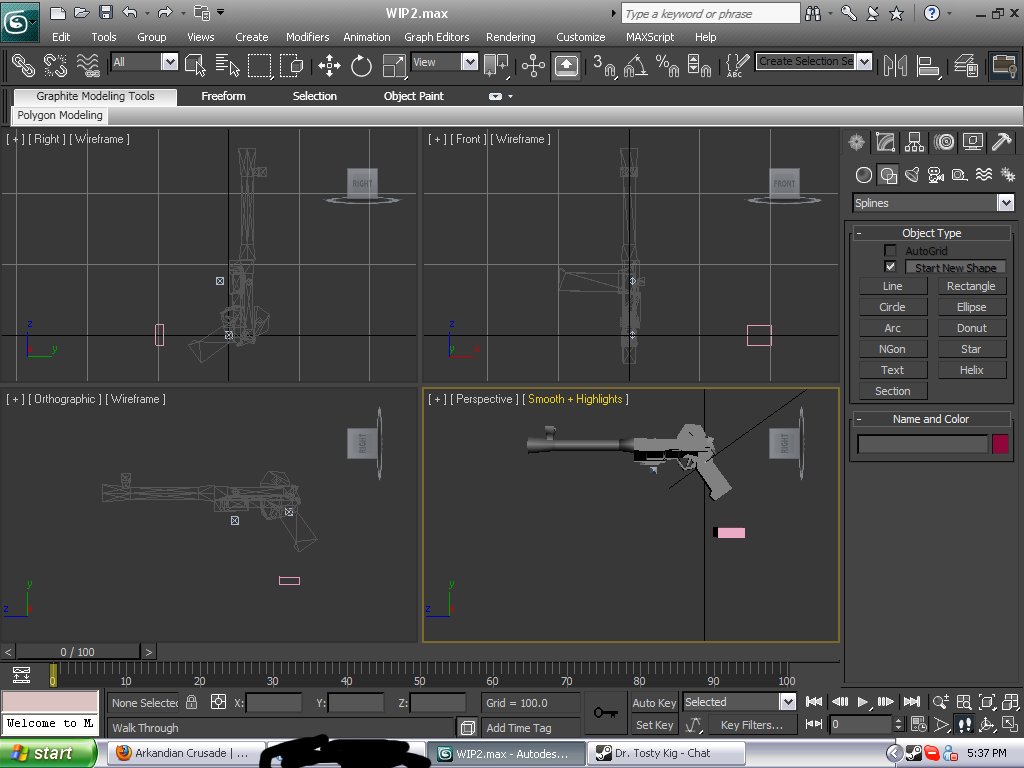This screenshot has width=1024, height=768.
Task: Select the Move transform tool
Action: 328,66
